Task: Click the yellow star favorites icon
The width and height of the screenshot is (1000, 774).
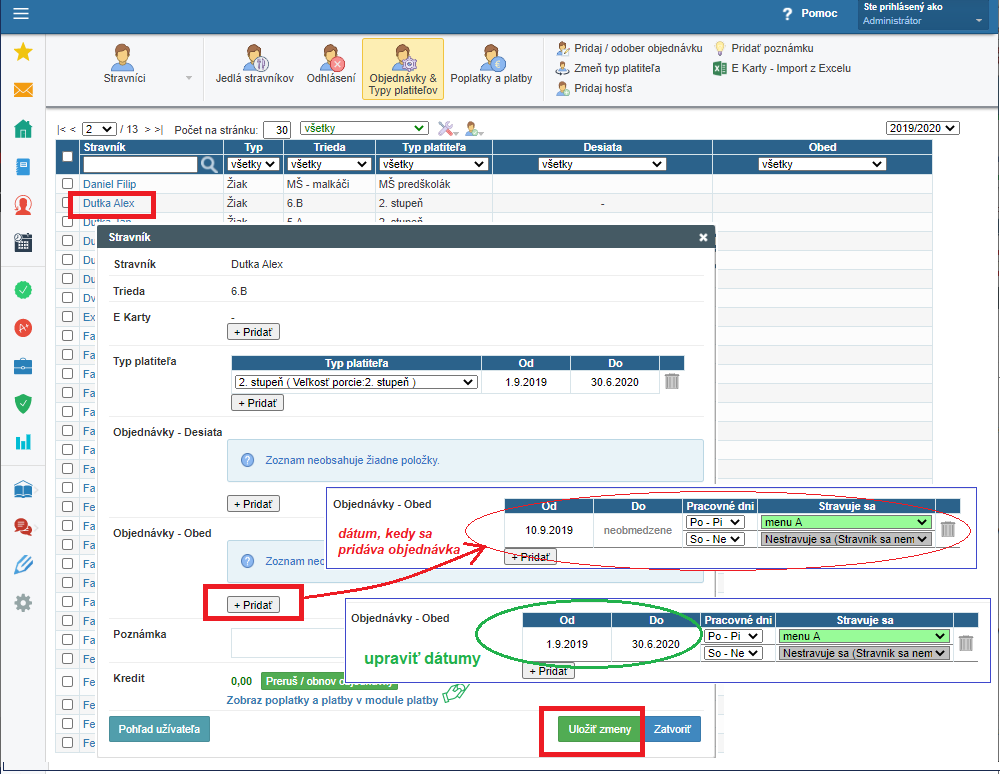Action: click(22, 53)
